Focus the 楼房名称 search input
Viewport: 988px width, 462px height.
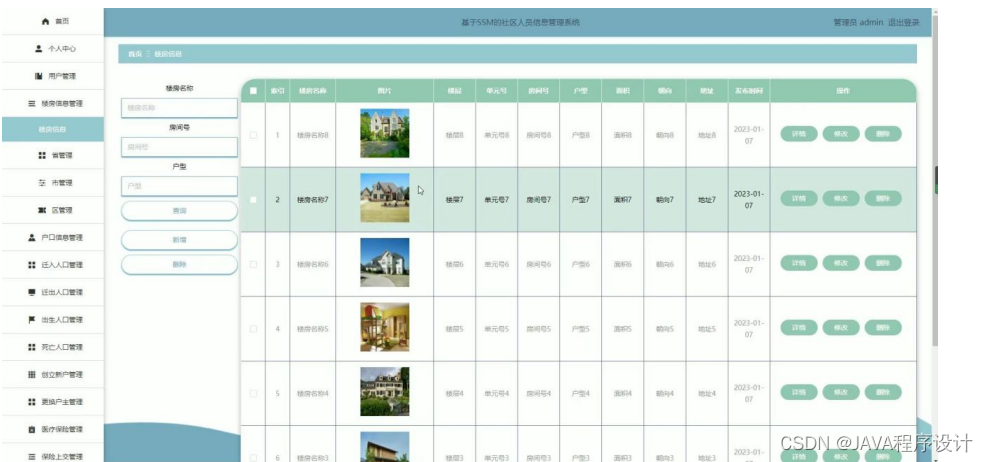point(179,108)
